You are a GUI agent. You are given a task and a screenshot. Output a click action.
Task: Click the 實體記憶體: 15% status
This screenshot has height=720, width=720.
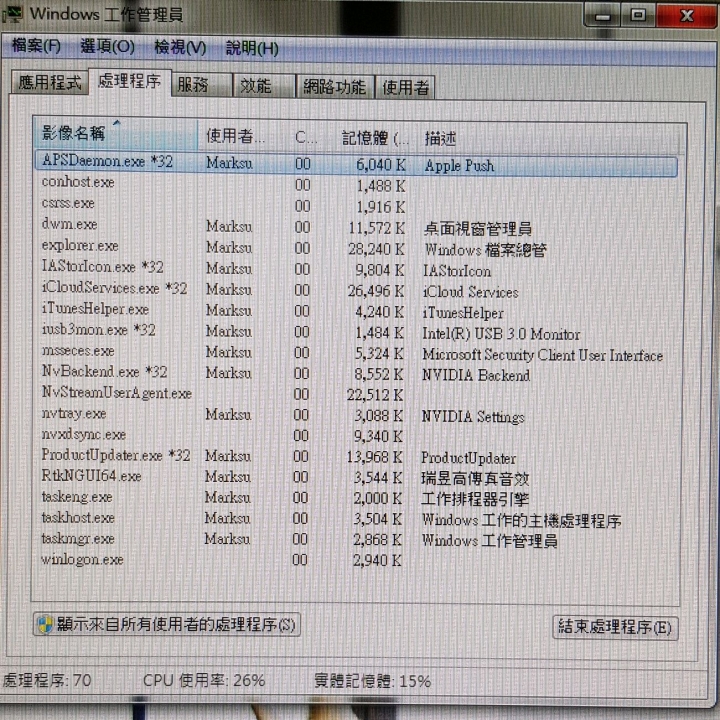[372, 681]
